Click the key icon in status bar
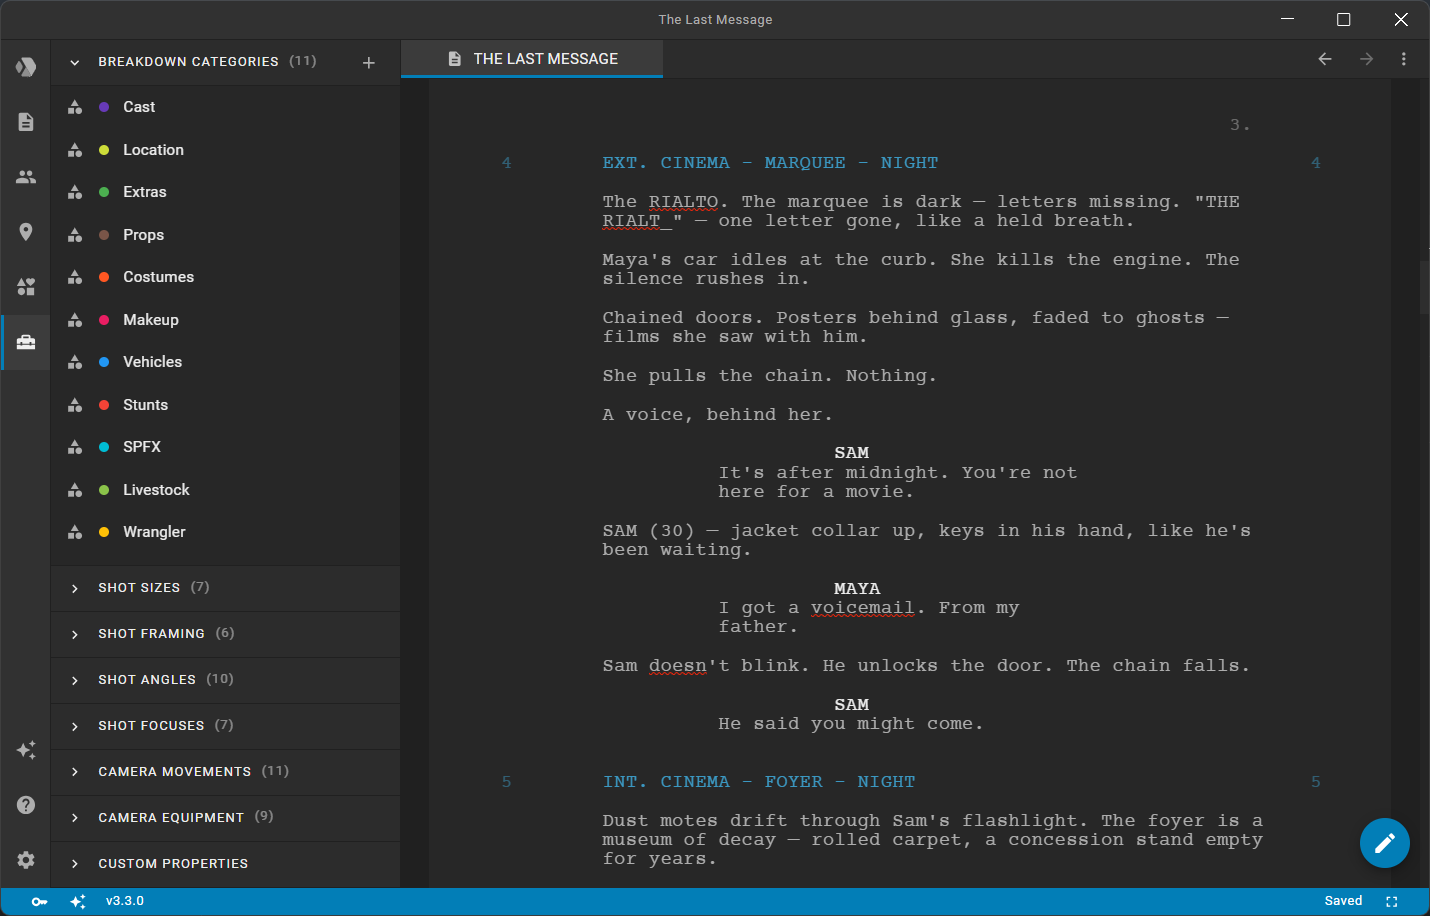The image size is (1430, 916). click(x=39, y=902)
